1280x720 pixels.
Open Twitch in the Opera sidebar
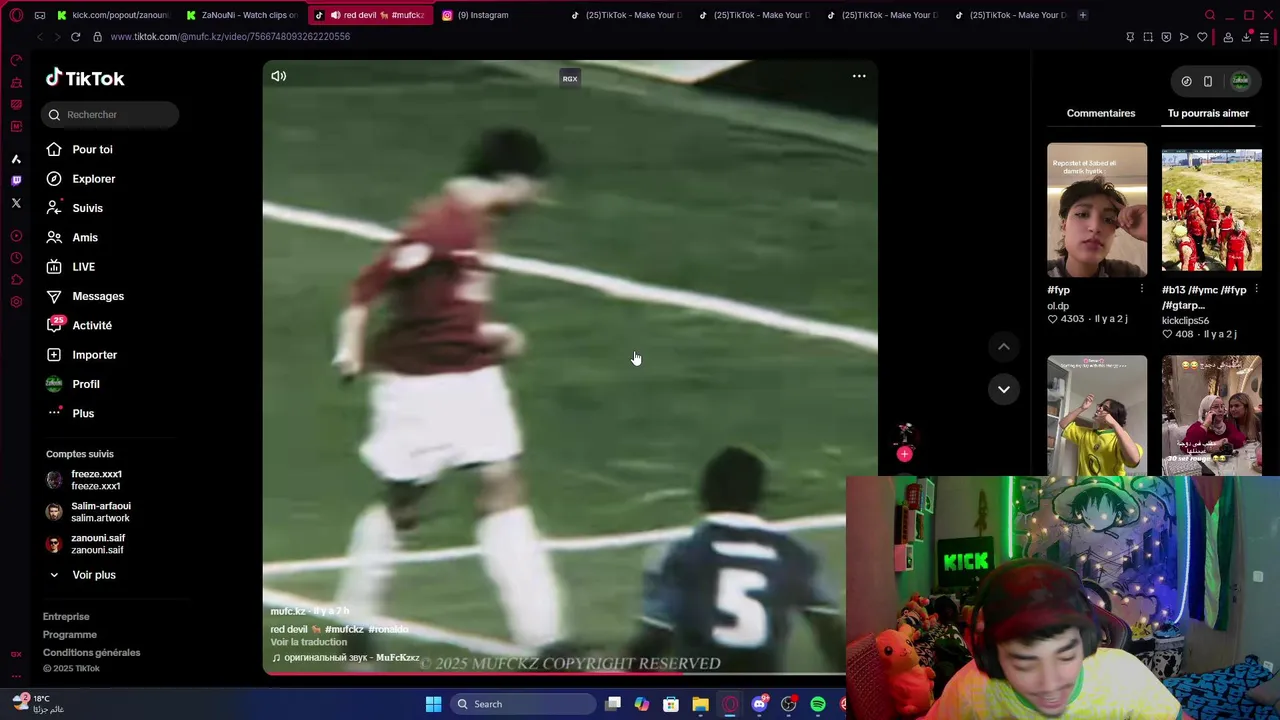coord(16,181)
